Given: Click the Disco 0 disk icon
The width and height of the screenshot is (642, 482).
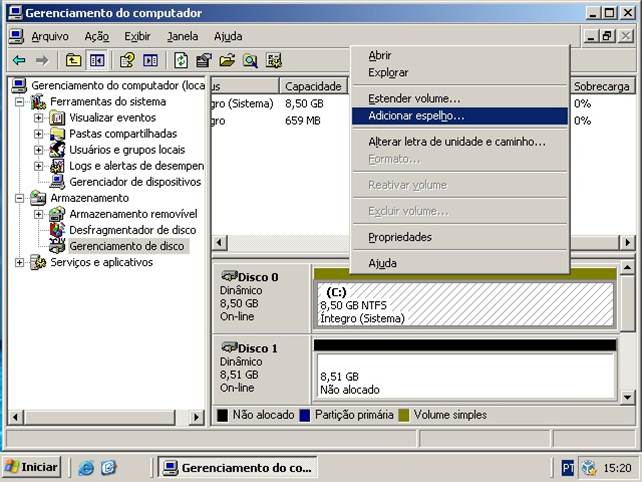Looking at the screenshot, I should (229, 276).
